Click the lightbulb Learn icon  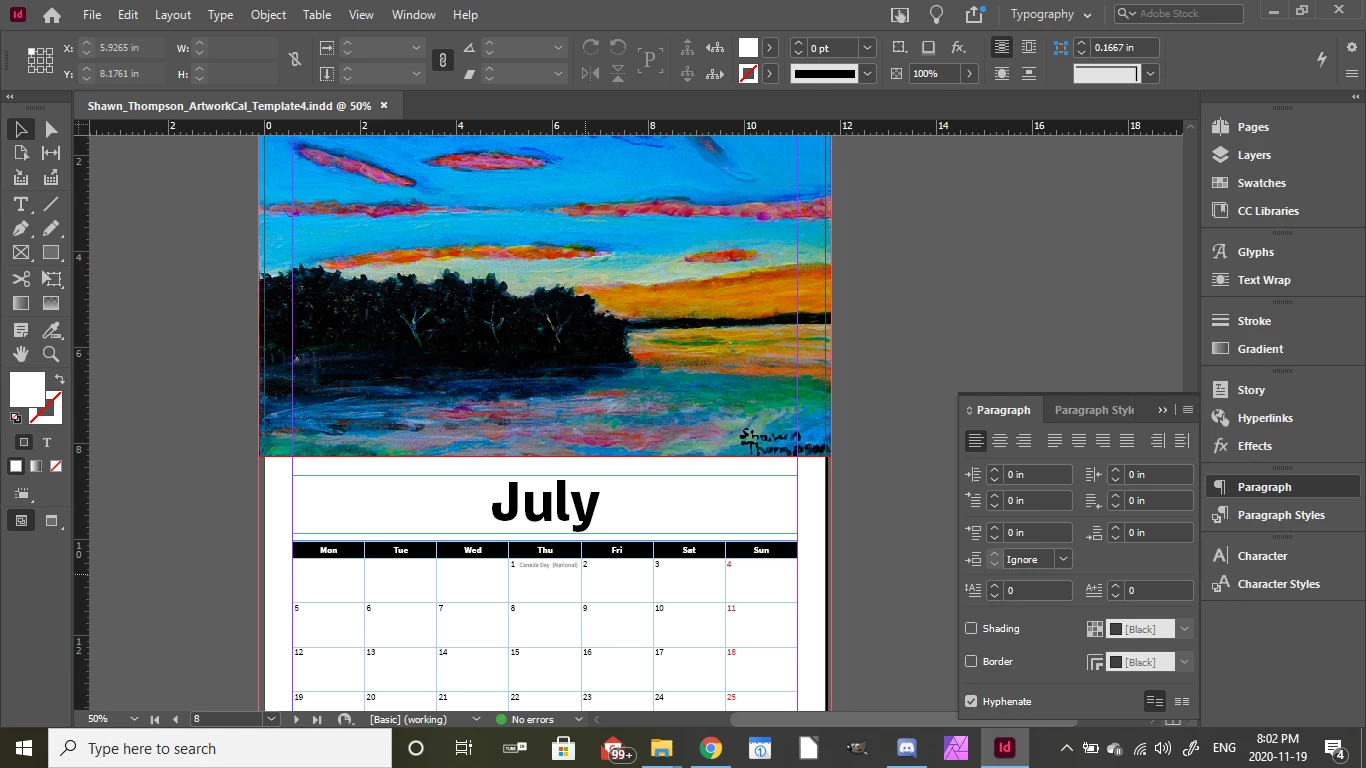pos(936,14)
